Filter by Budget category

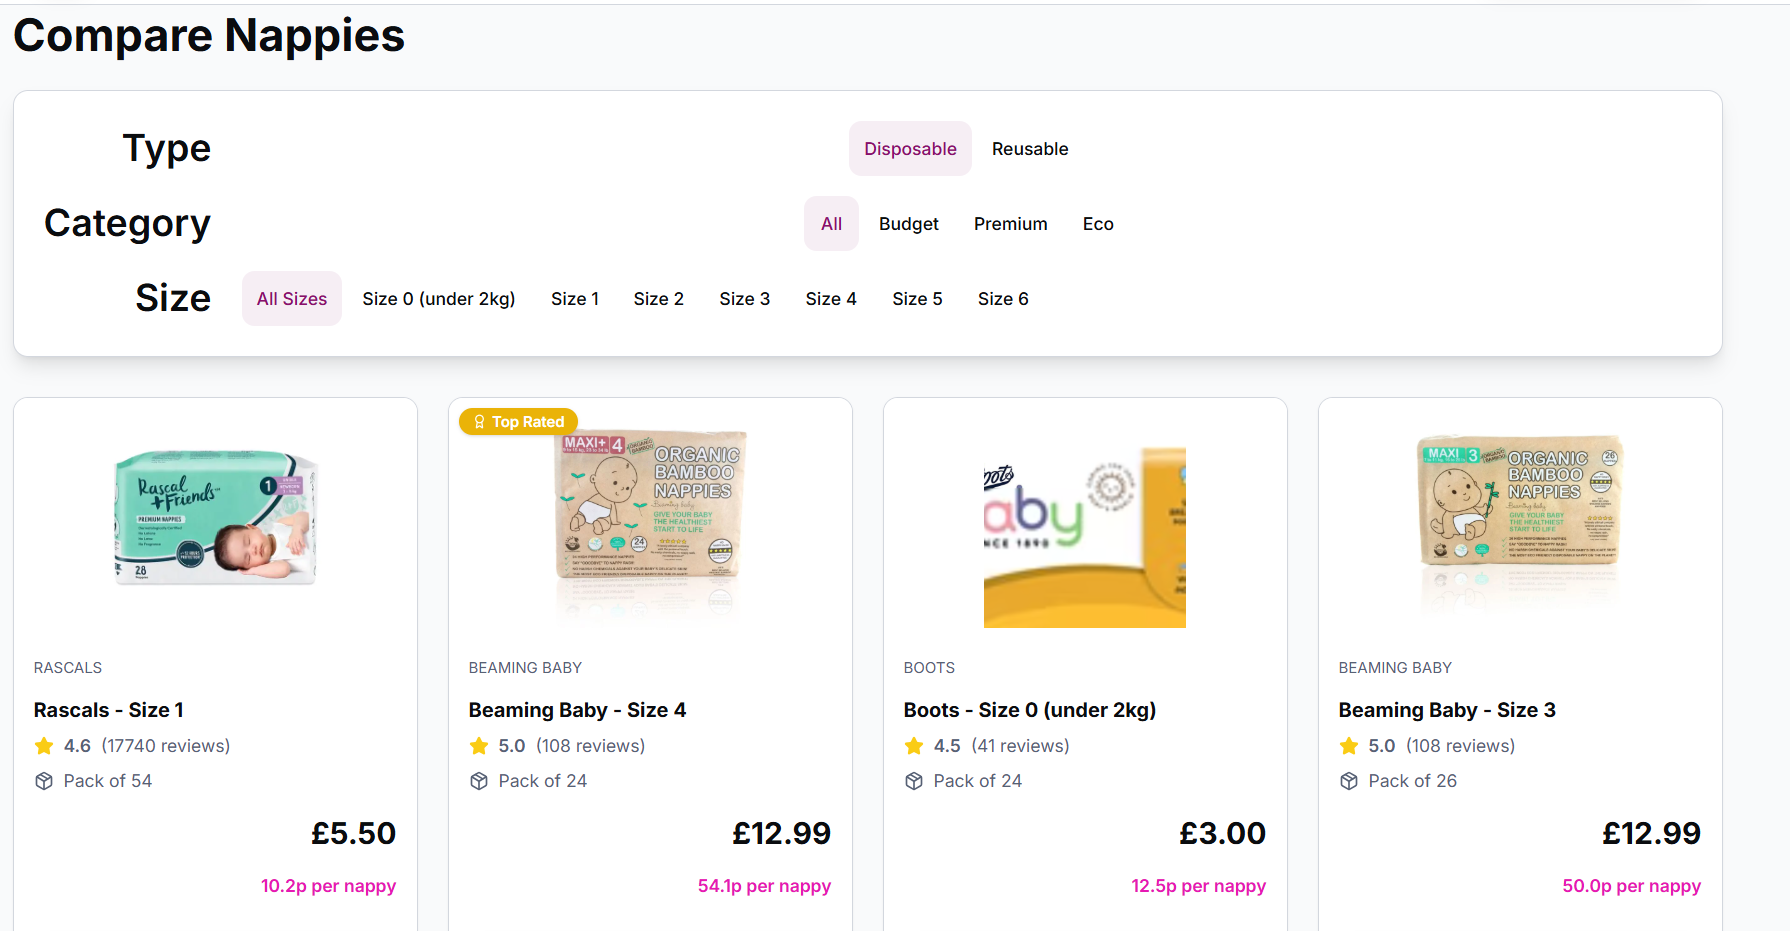[908, 224]
